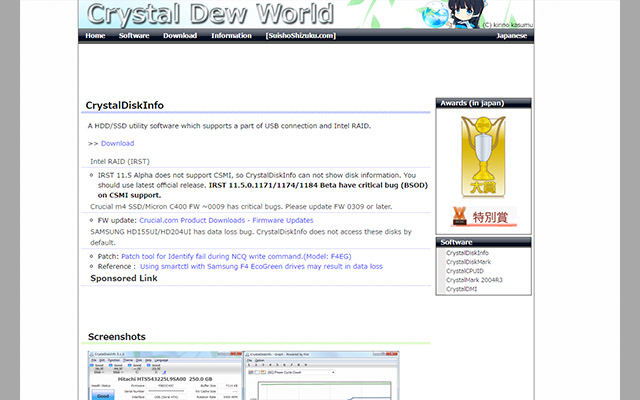Screen dimensions: 640x400
Task: Click the Software sidebar panel header
Action: click(x=483, y=242)
